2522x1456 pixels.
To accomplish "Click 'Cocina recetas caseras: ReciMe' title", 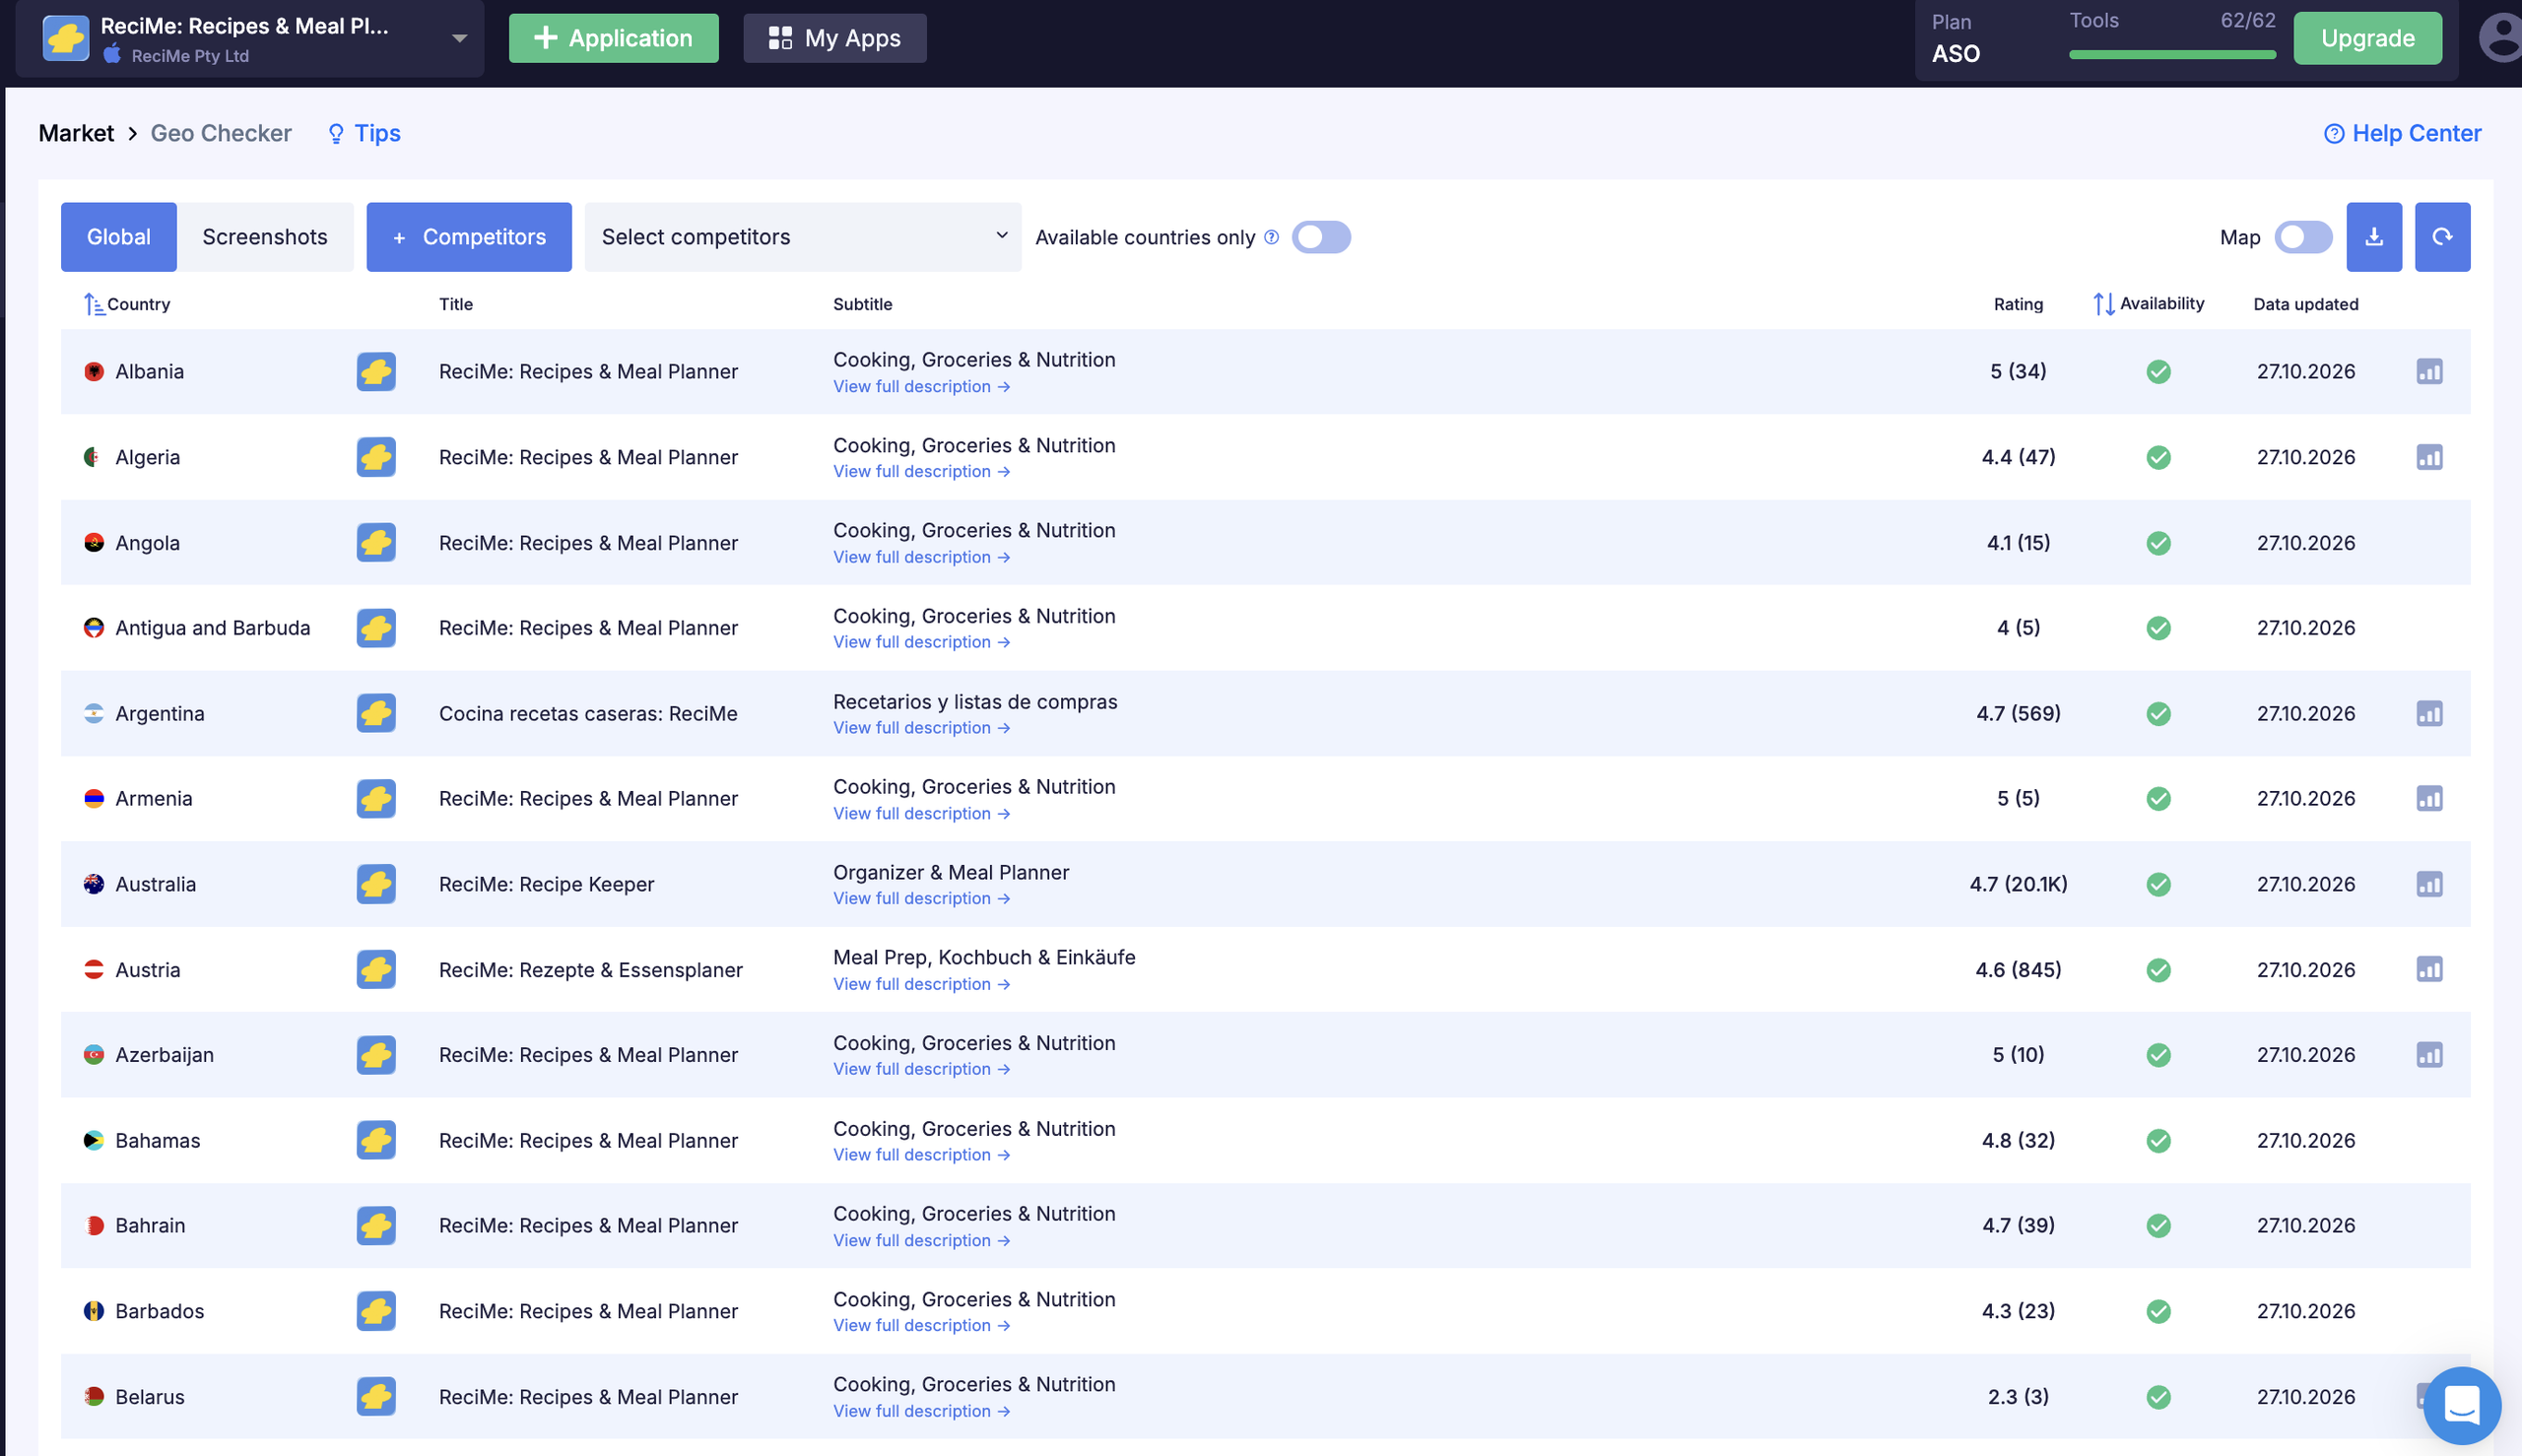I will point(588,713).
